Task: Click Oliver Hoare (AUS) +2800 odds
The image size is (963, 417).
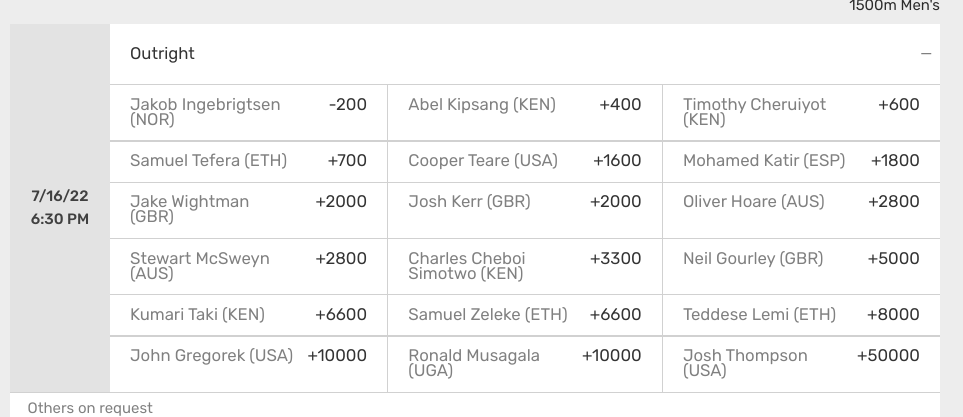Action: [801, 211]
